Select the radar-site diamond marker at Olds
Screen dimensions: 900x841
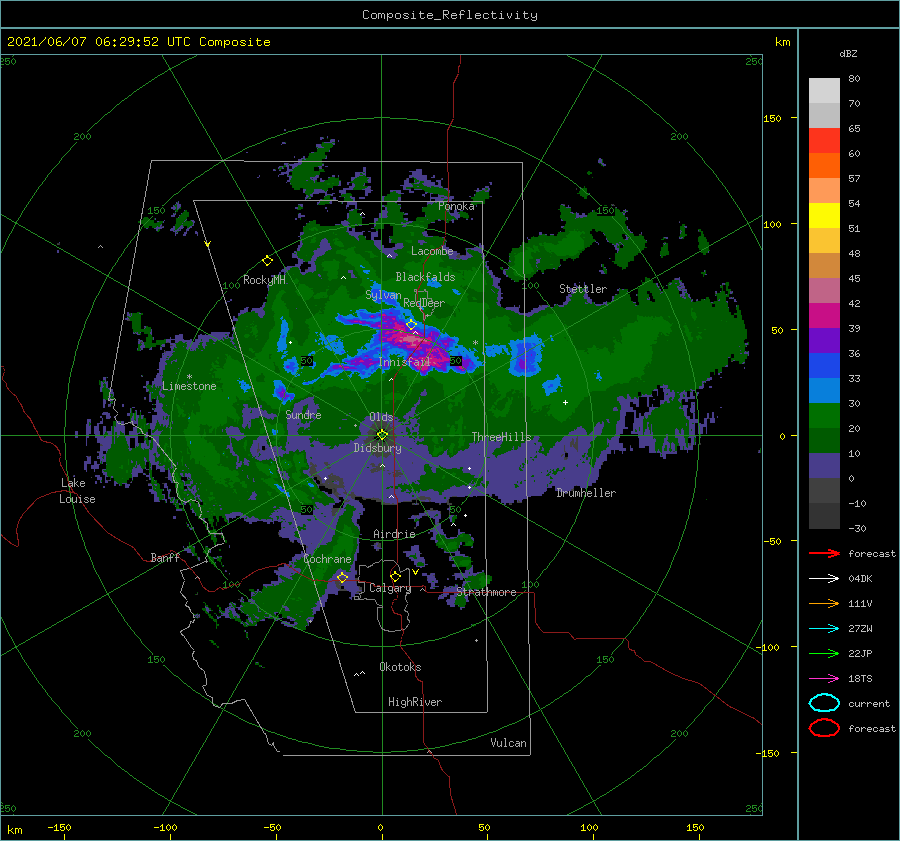pyautogui.click(x=382, y=435)
